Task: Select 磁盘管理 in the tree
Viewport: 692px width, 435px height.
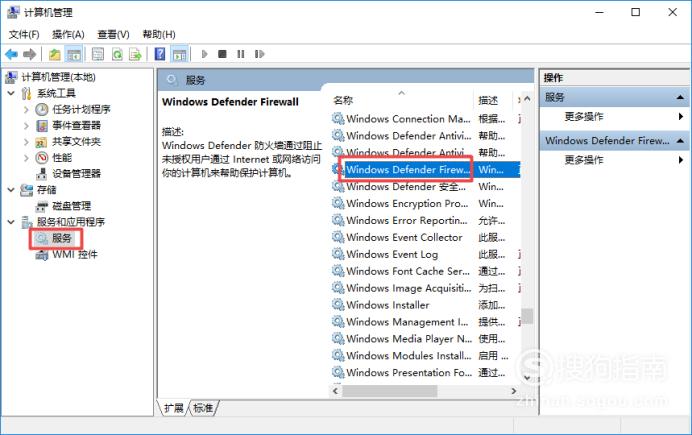Action: [x=71, y=206]
